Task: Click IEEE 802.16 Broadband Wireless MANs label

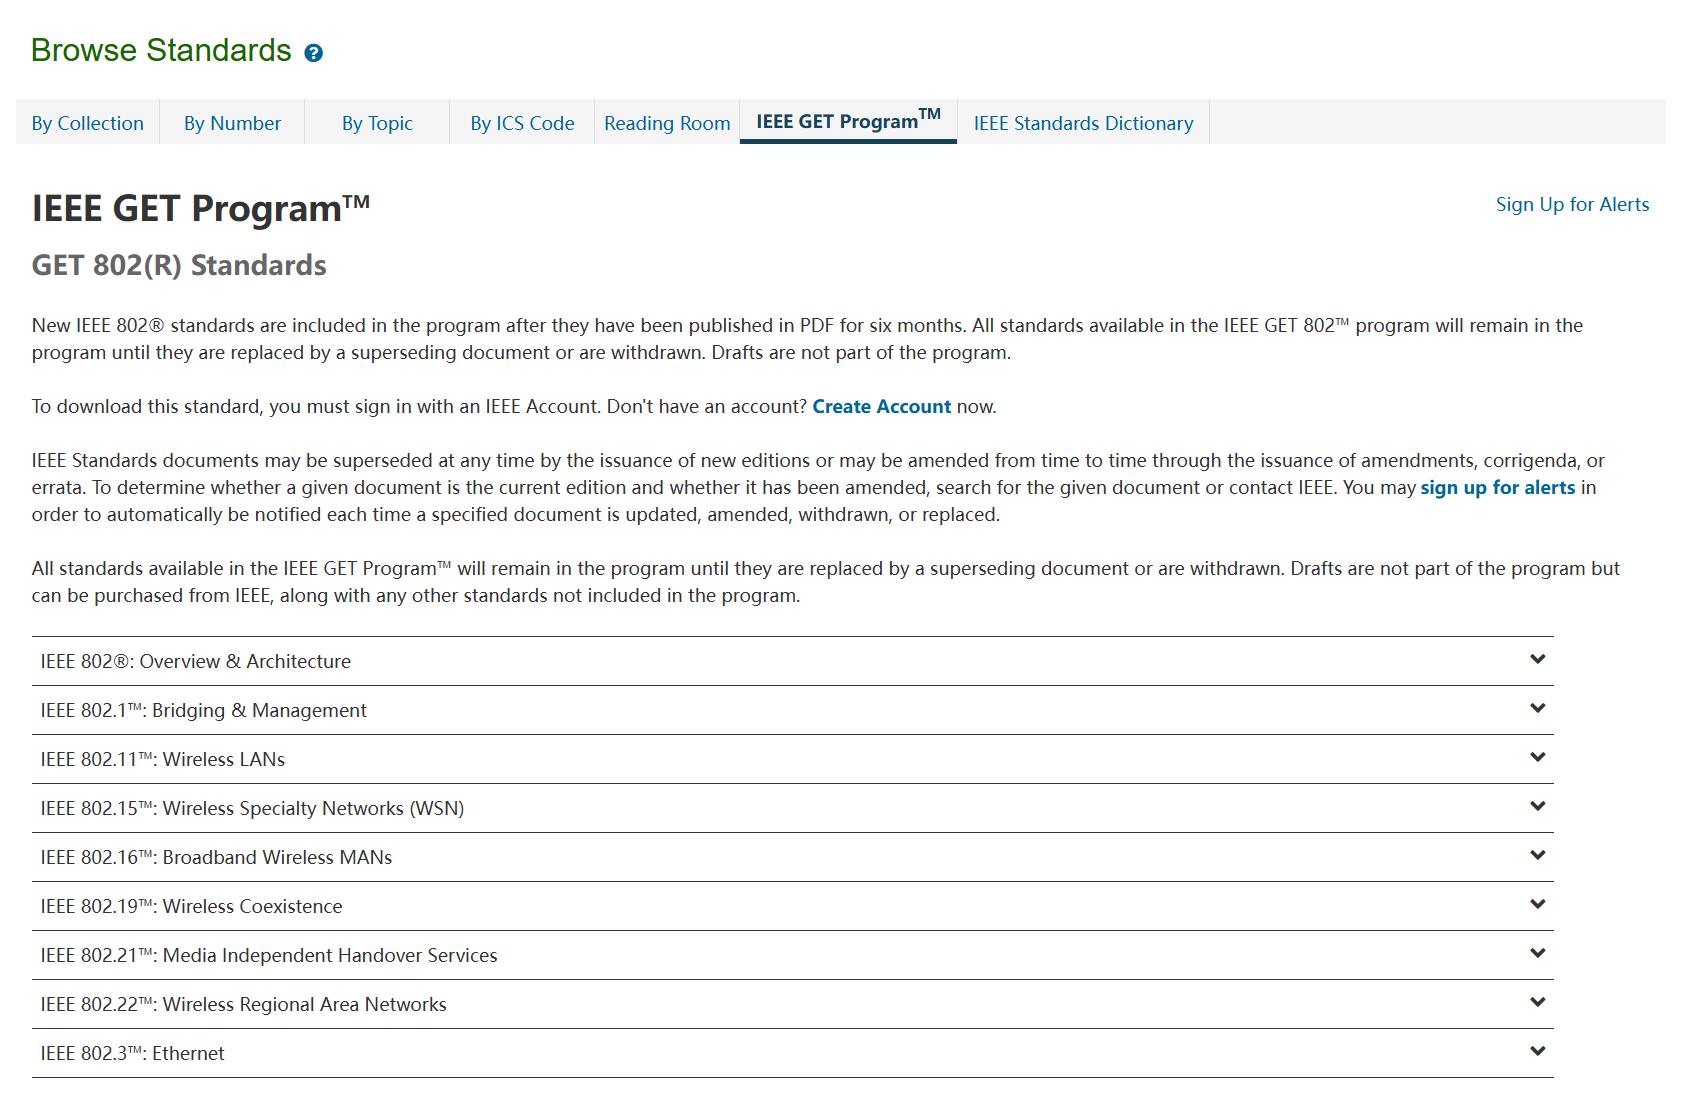Action: (x=216, y=857)
